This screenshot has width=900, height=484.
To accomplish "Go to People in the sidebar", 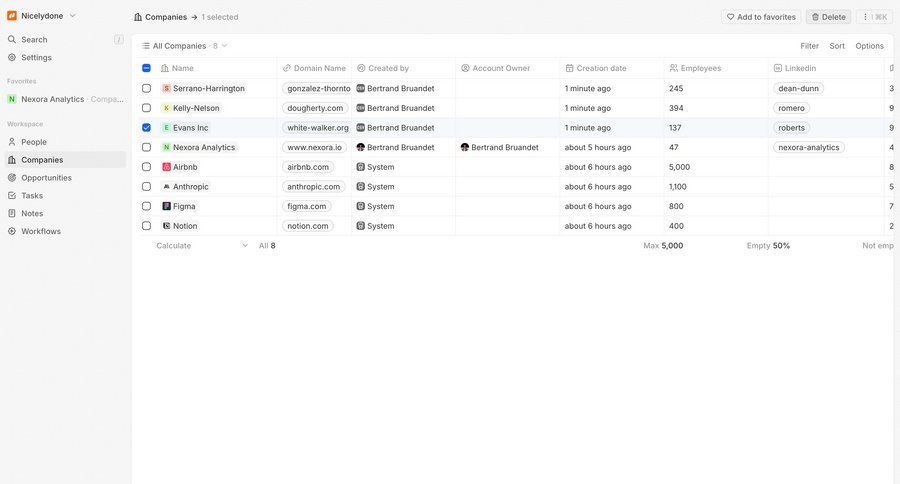I will point(65,142).
